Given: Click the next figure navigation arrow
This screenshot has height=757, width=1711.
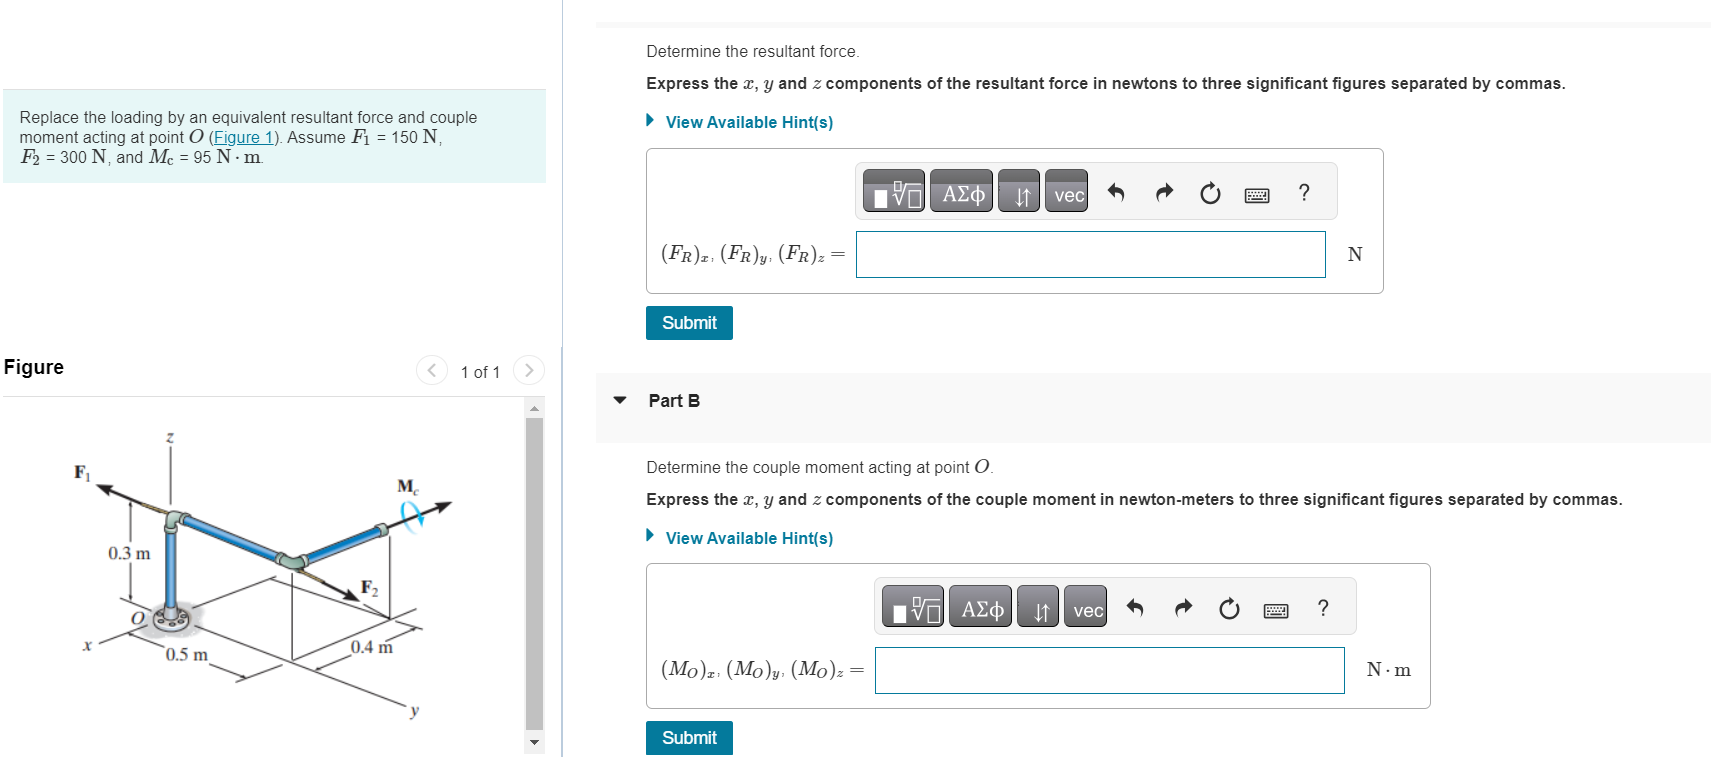Looking at the screenshot, I should 529,370.
